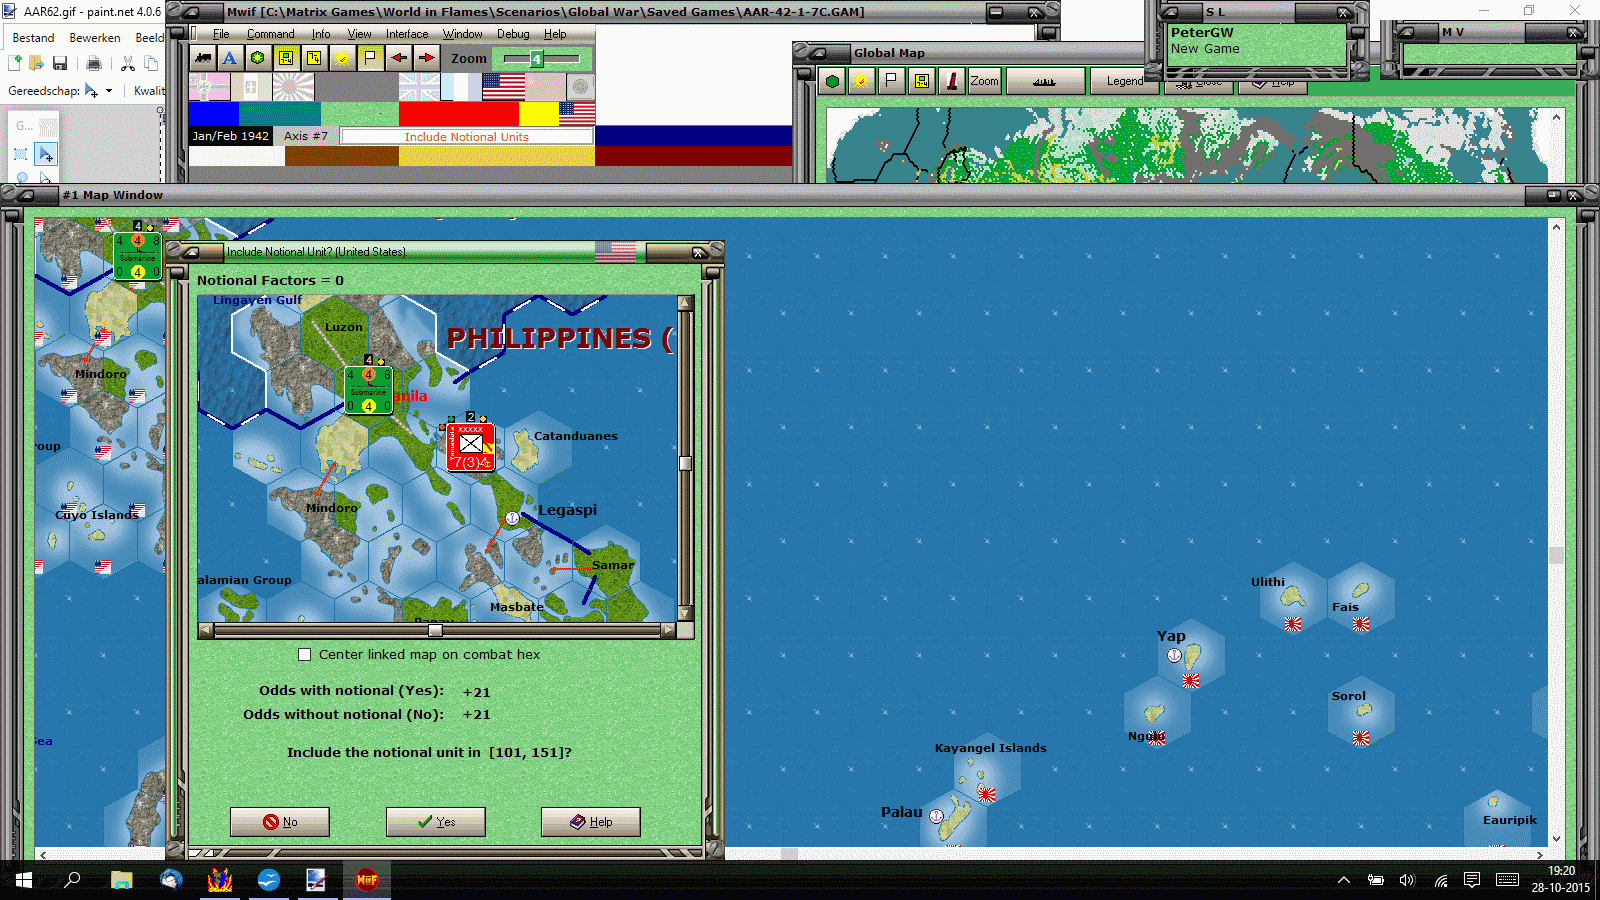Click the yellow color block beside small USA flag
Image resolution: width=1600 pixels, height=900 pixels.
coord(538,113)
